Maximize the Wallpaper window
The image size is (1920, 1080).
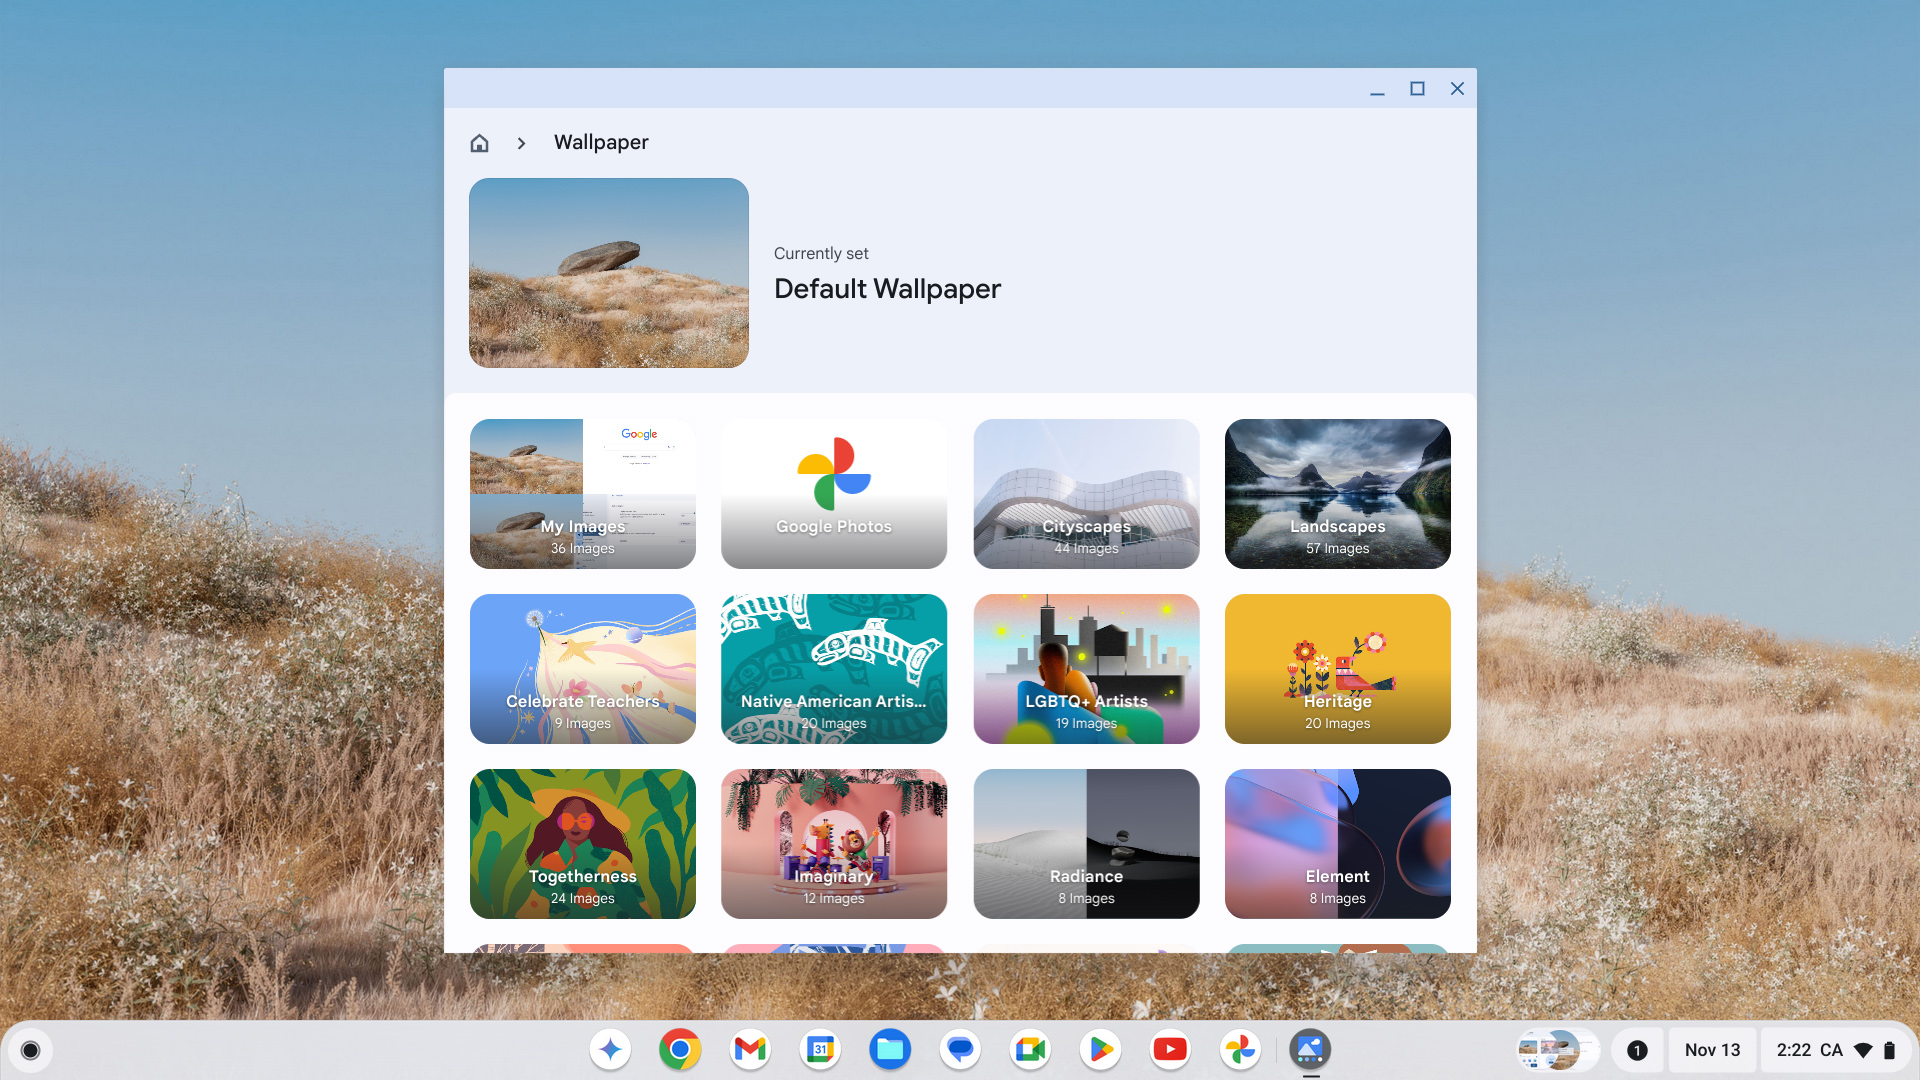1417,89
